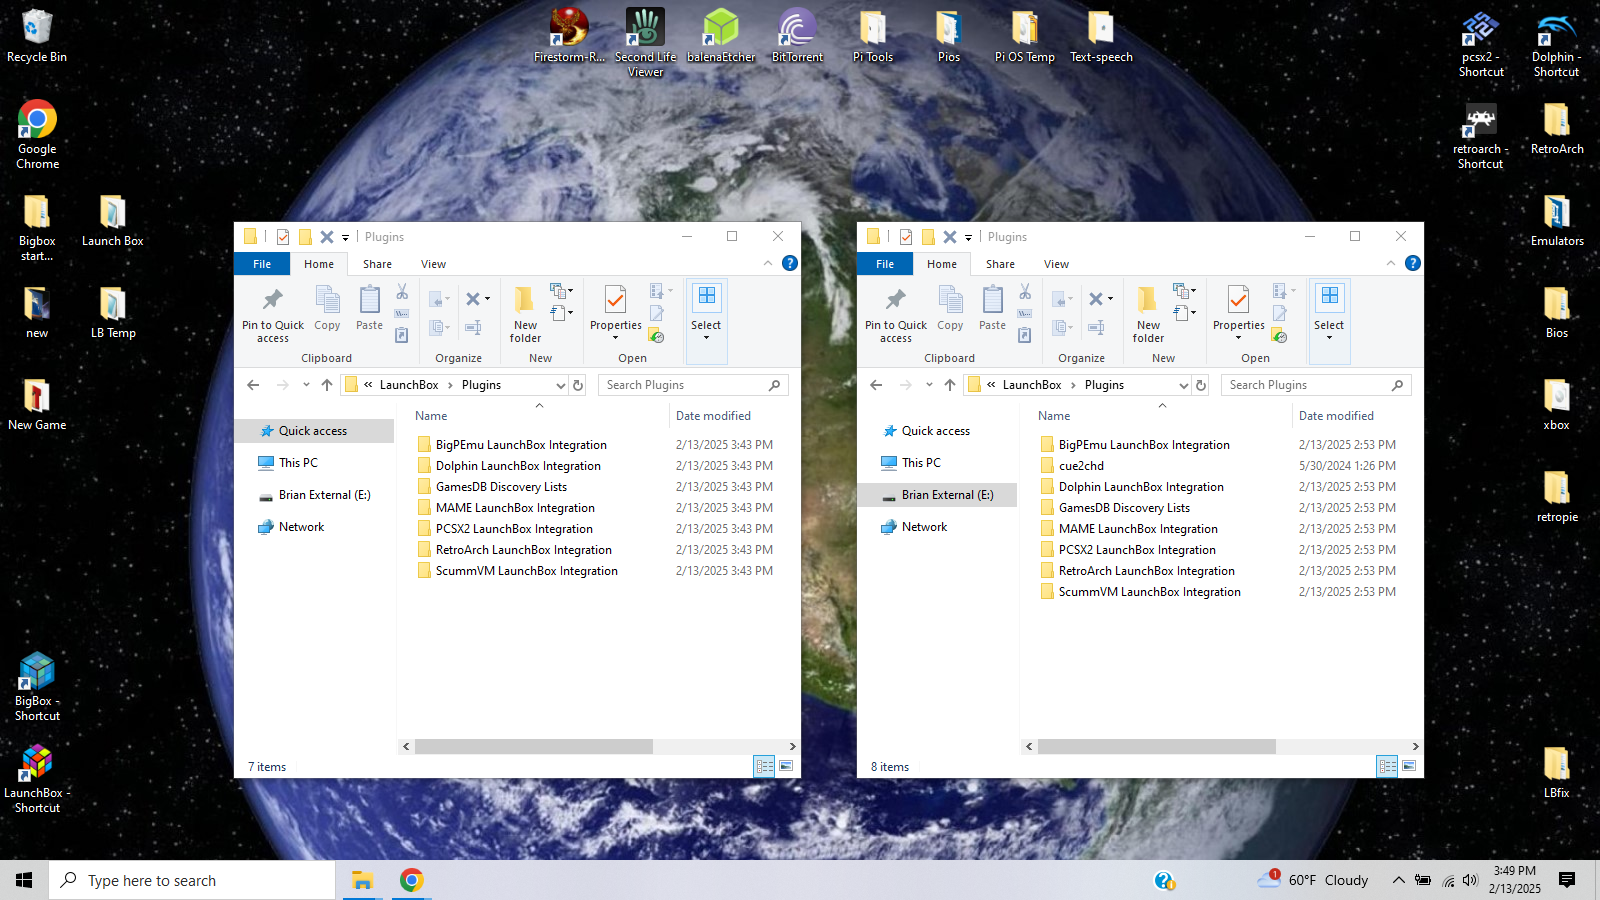Sort by Name column in right window
The image size is (1600, 900).
tap(1054, 416)
